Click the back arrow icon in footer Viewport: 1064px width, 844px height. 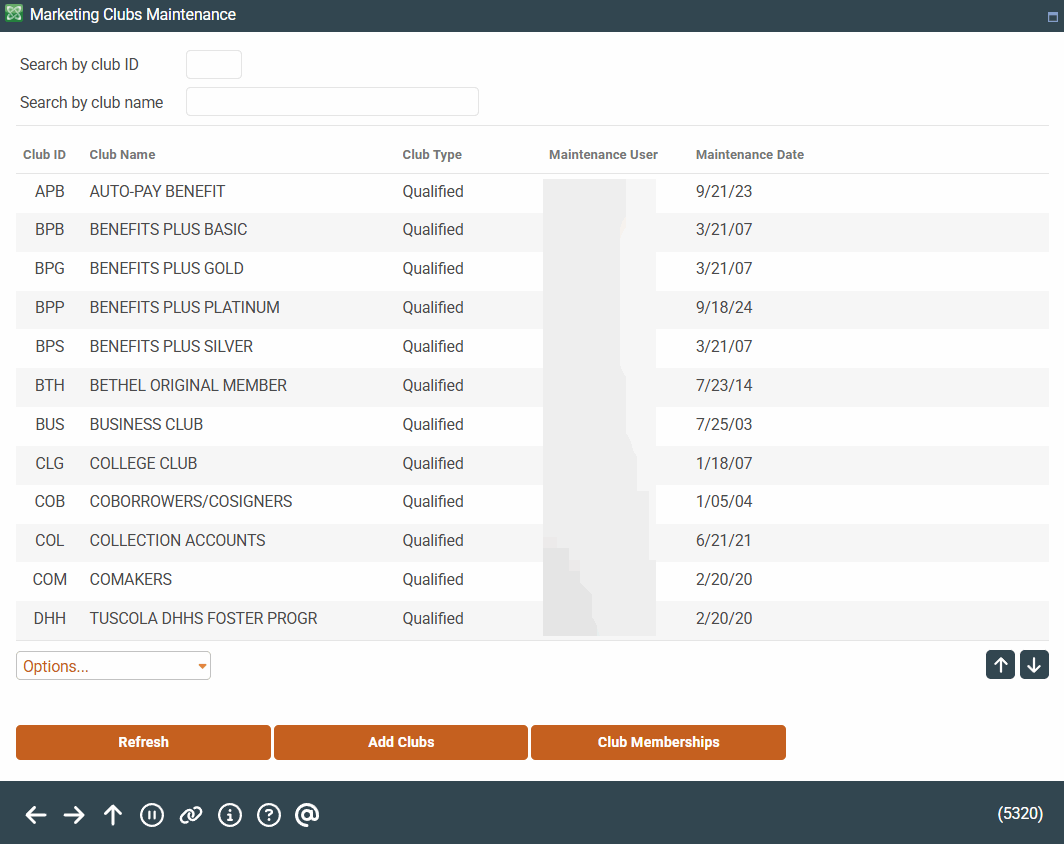(x=36, y=815)
